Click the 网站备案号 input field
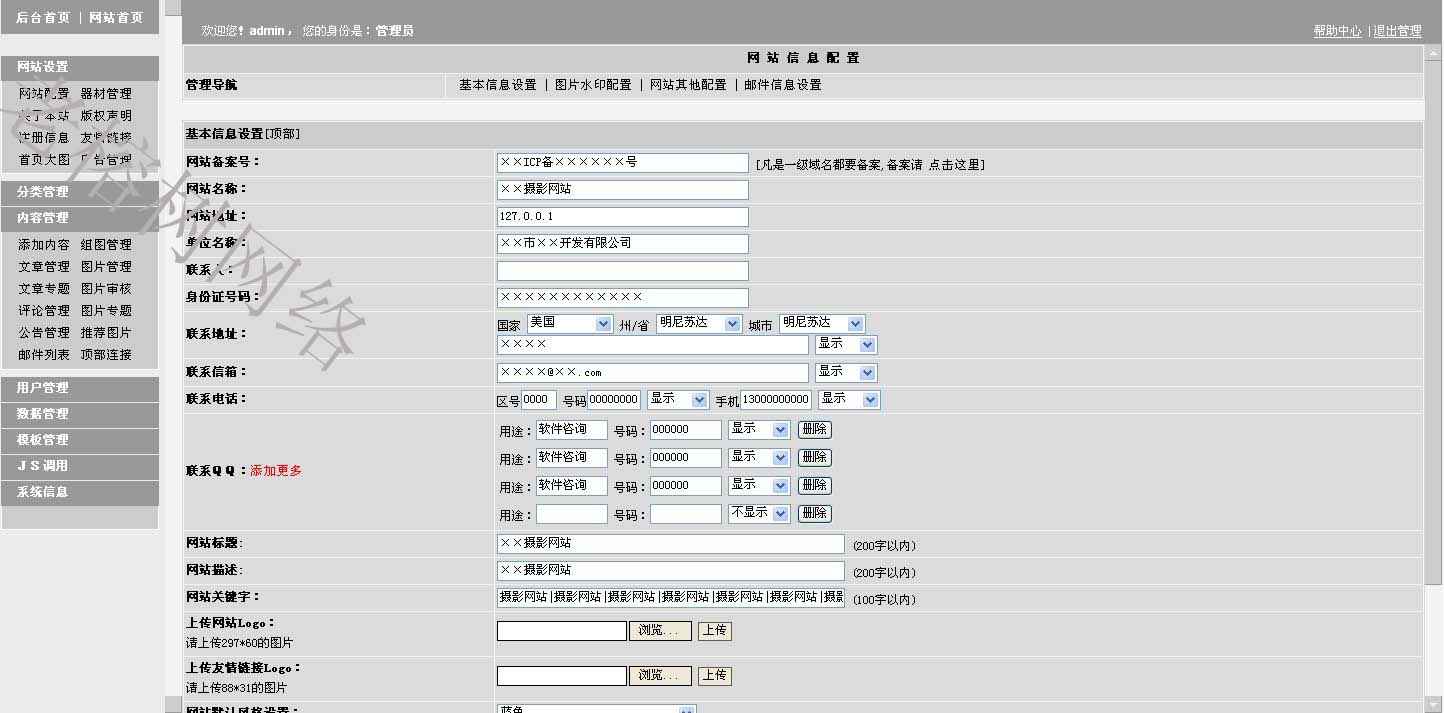The width and height of the screenshot is (1444, 713). tap(622, 162)
